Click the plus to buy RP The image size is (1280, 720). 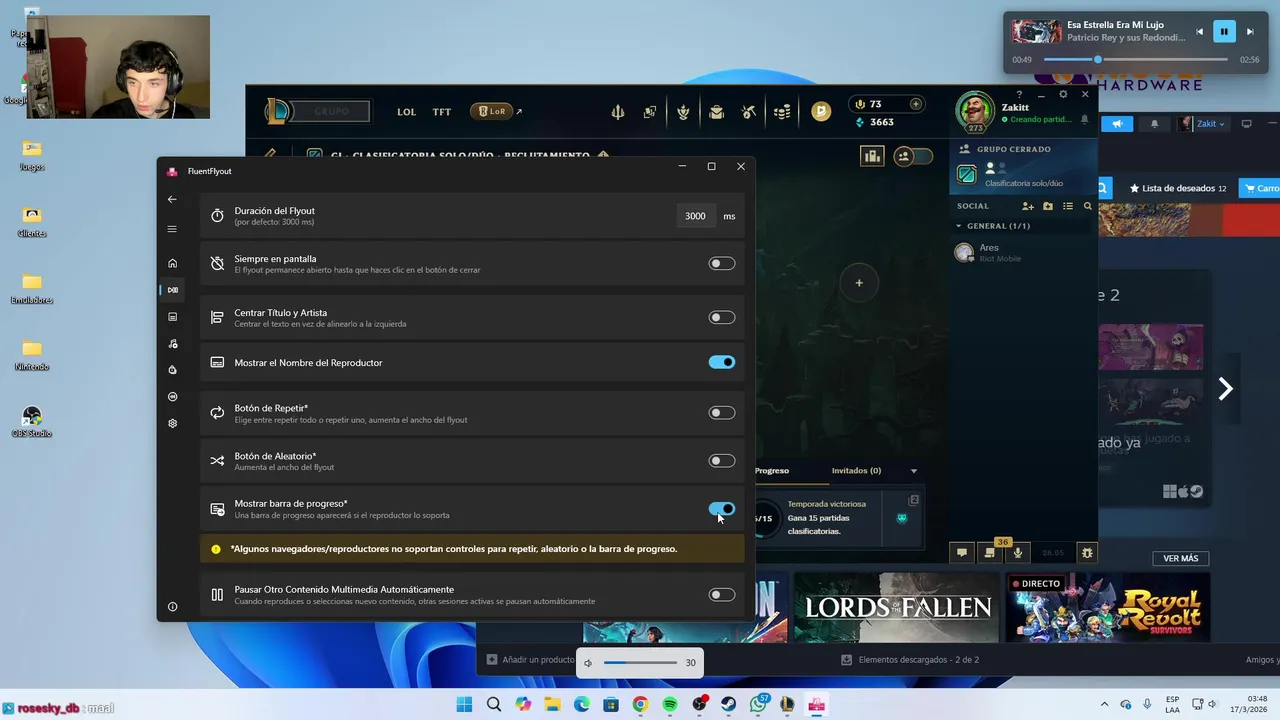click(915, 104)
